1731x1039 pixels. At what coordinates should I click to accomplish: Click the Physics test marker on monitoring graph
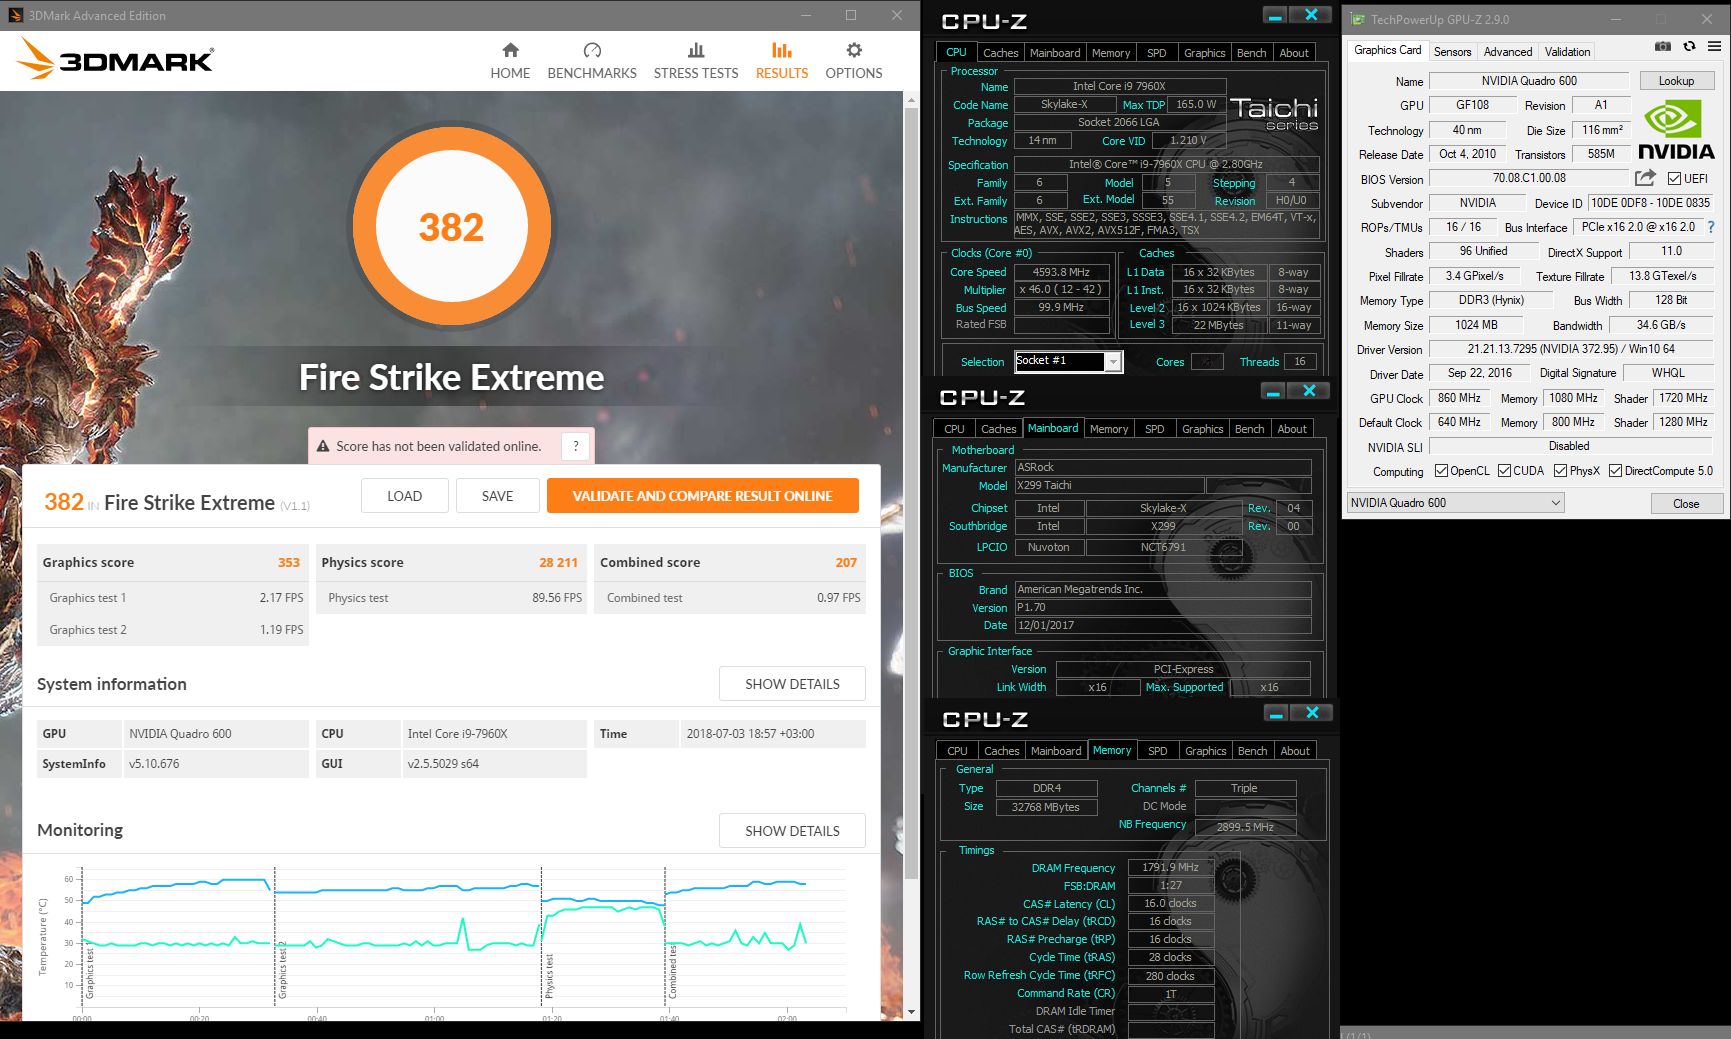pyautogui.click(x=549, y=976)
